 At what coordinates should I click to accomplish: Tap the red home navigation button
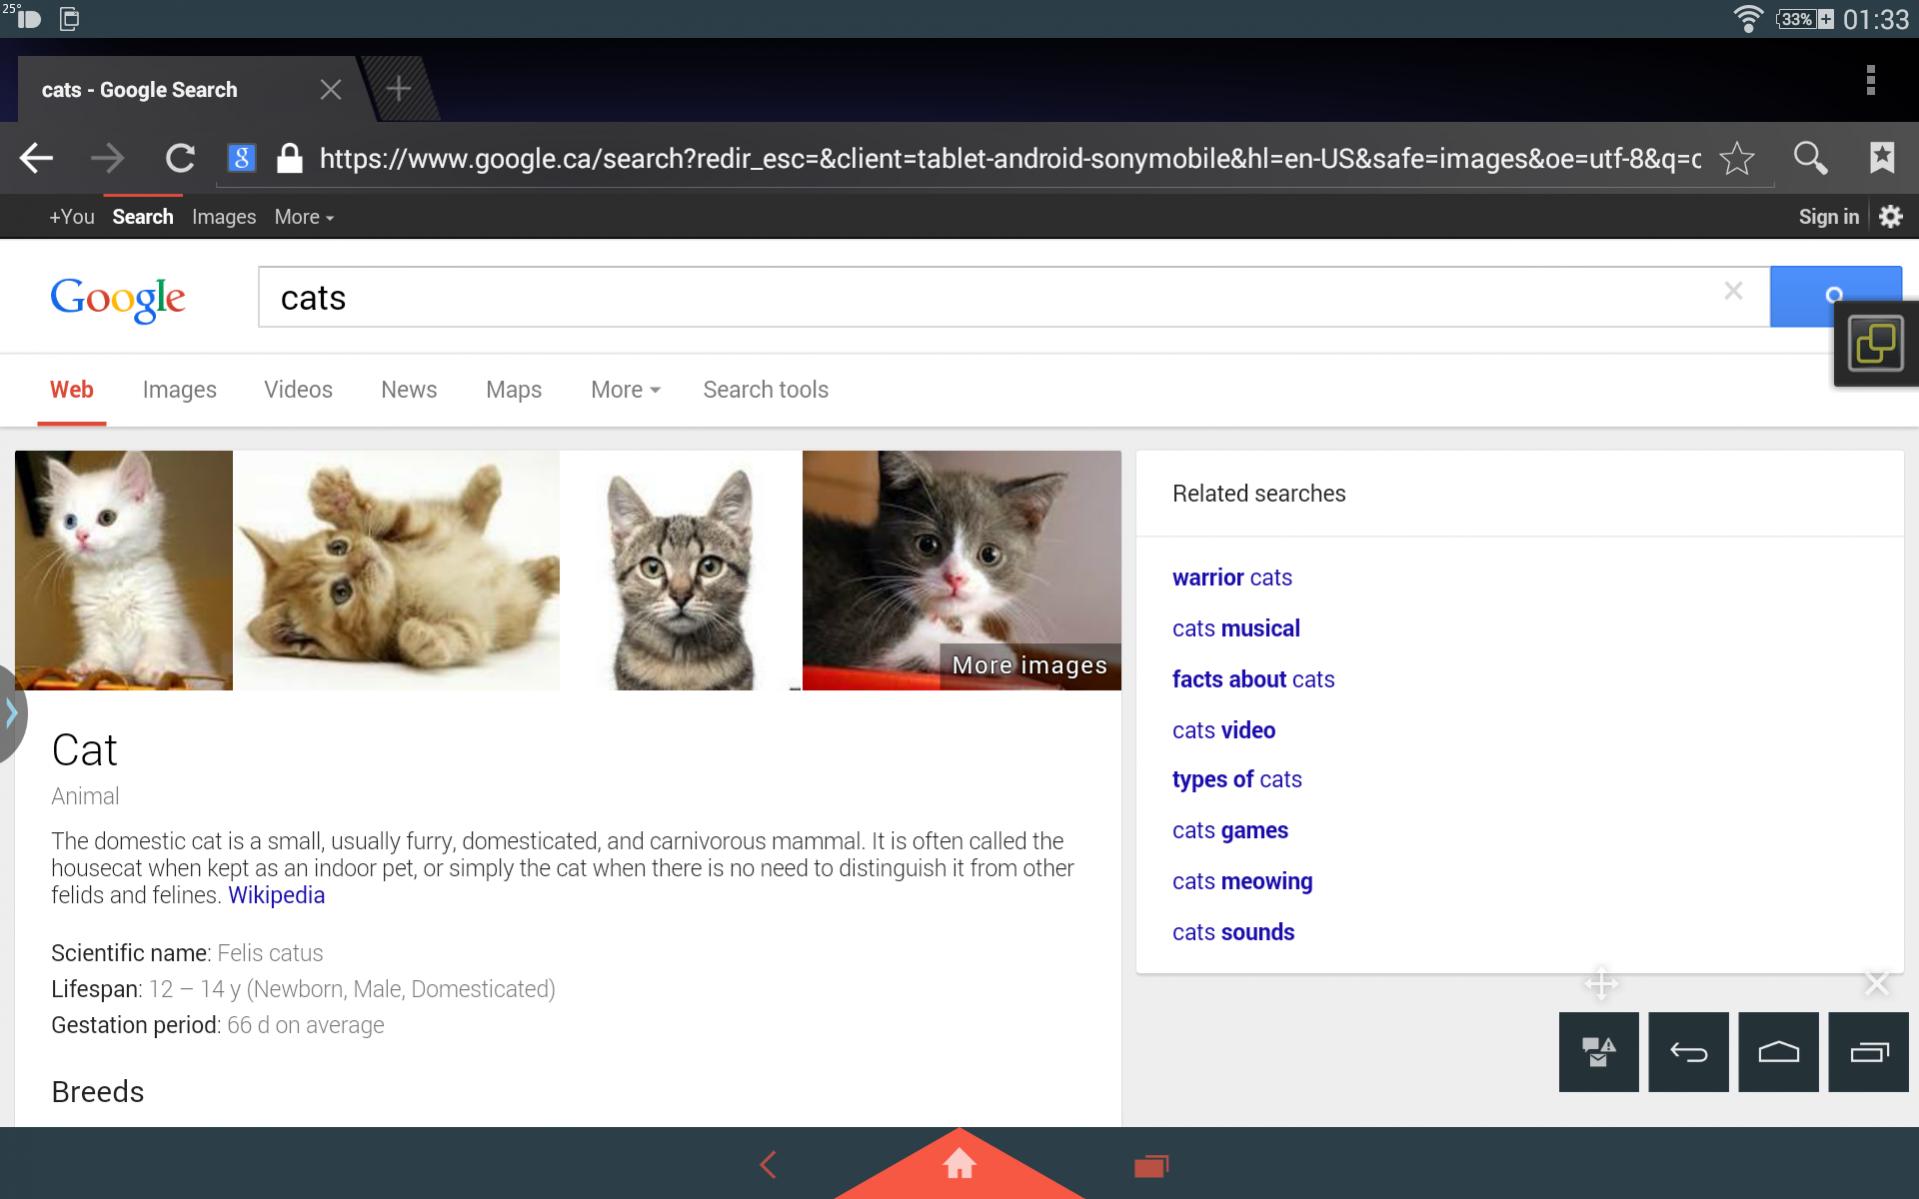point(959,1164)
